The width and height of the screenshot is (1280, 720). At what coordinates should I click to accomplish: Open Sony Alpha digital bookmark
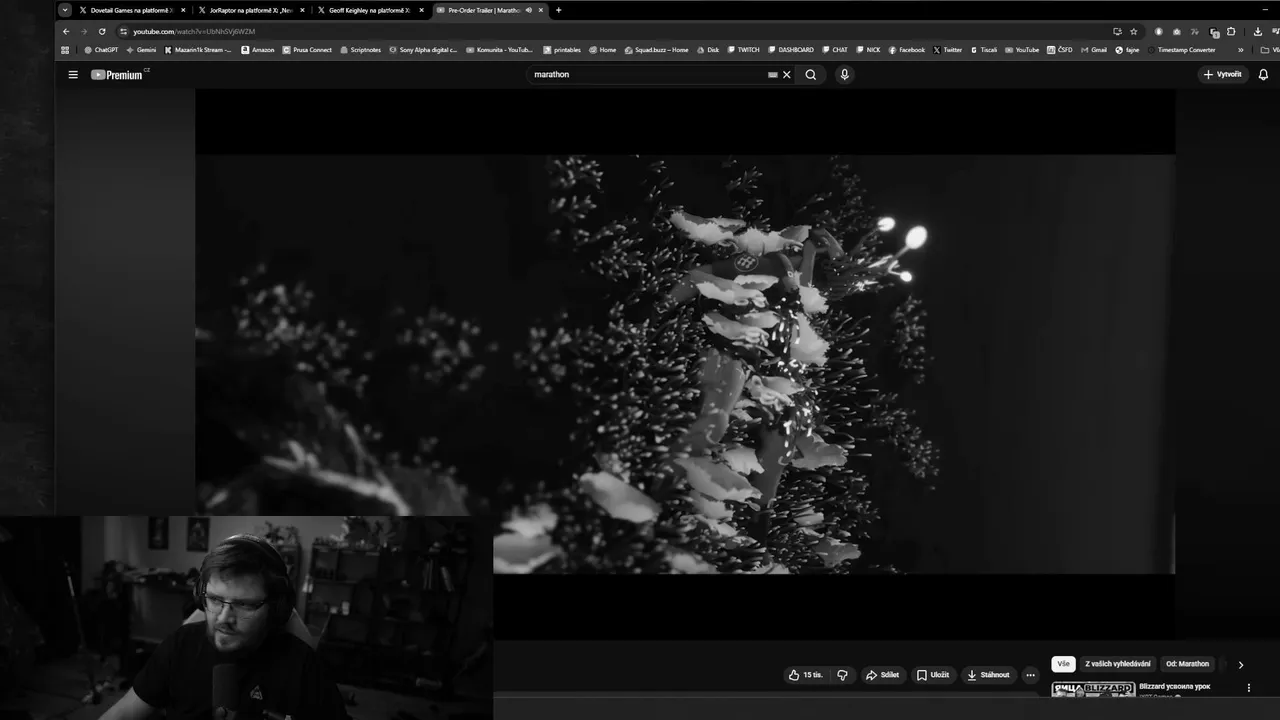(x=424, y=50)
